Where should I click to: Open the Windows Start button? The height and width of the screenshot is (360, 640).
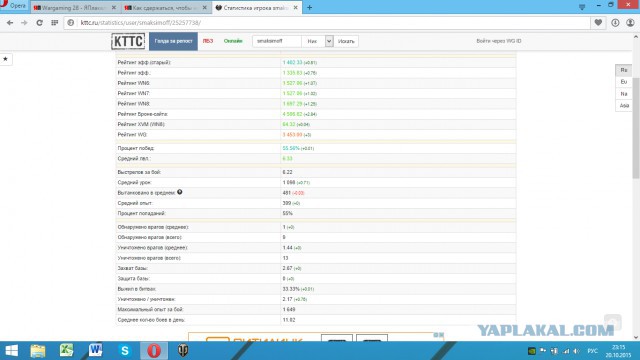point(11,351)
